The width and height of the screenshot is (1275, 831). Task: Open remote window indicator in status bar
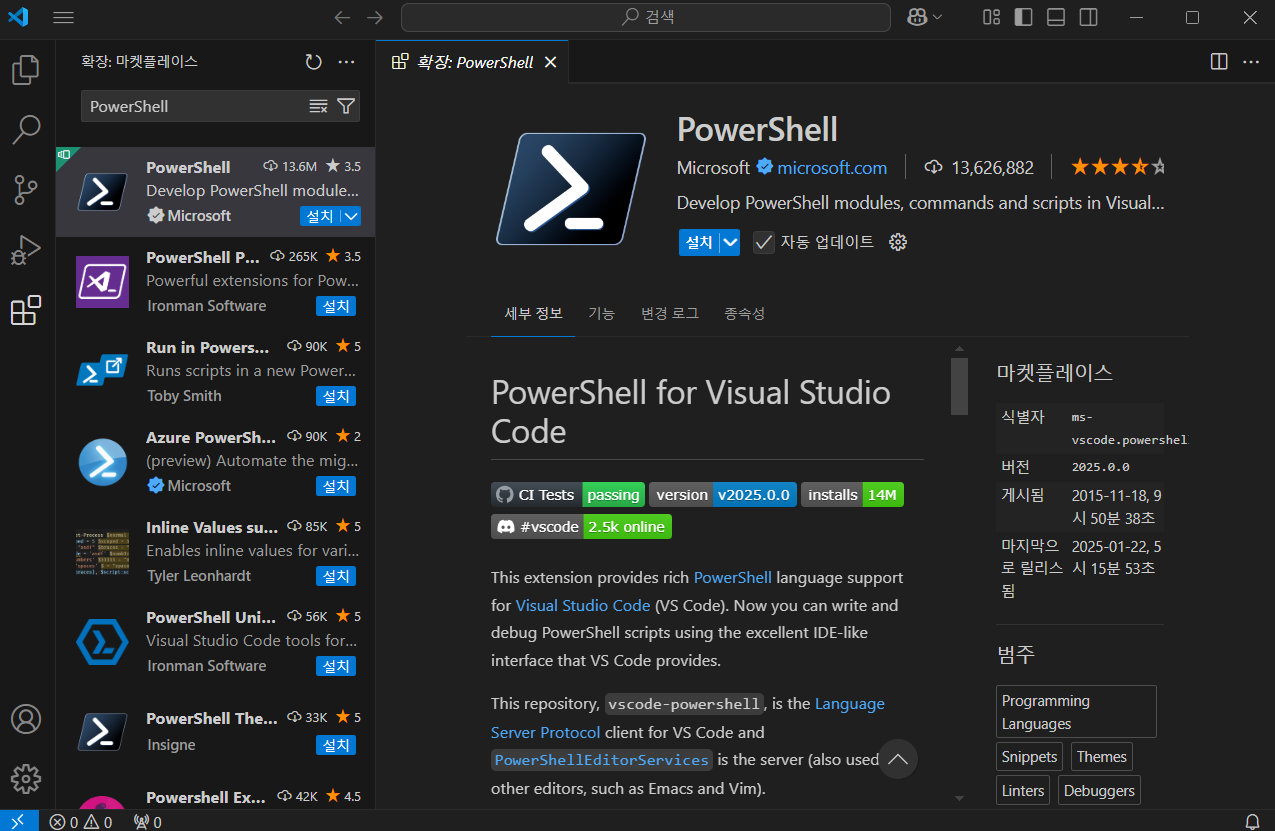[x=19, y=821]
